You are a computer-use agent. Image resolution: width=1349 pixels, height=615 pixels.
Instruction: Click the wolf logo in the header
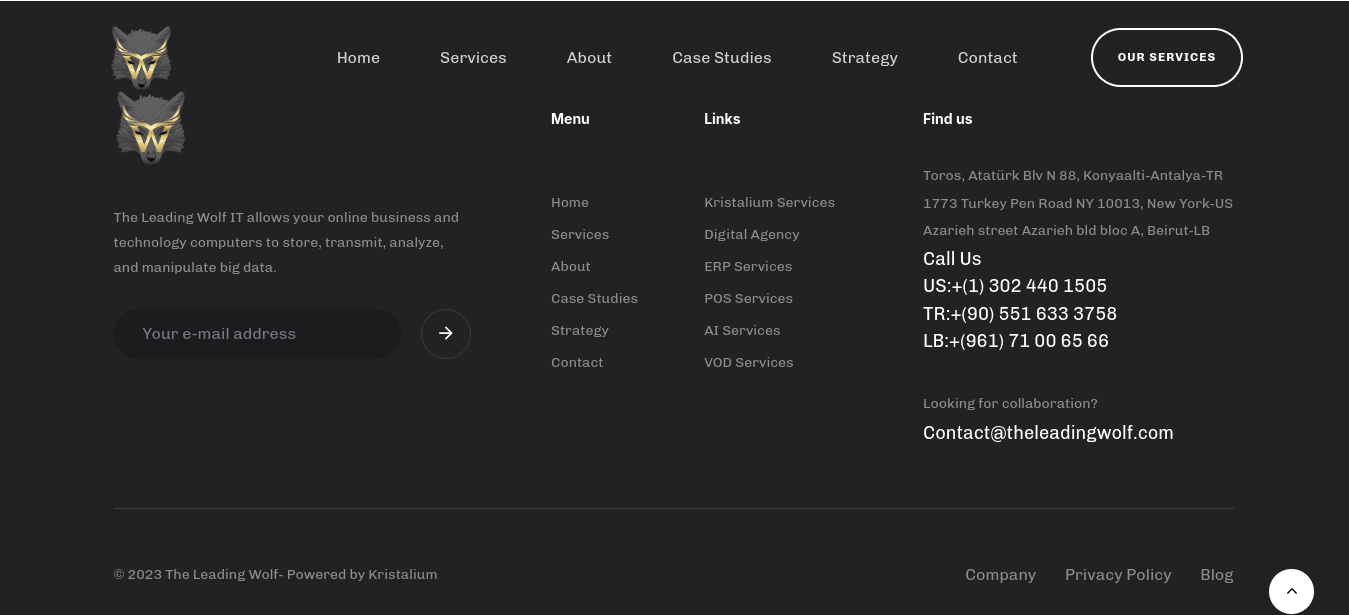click(140, 57)
